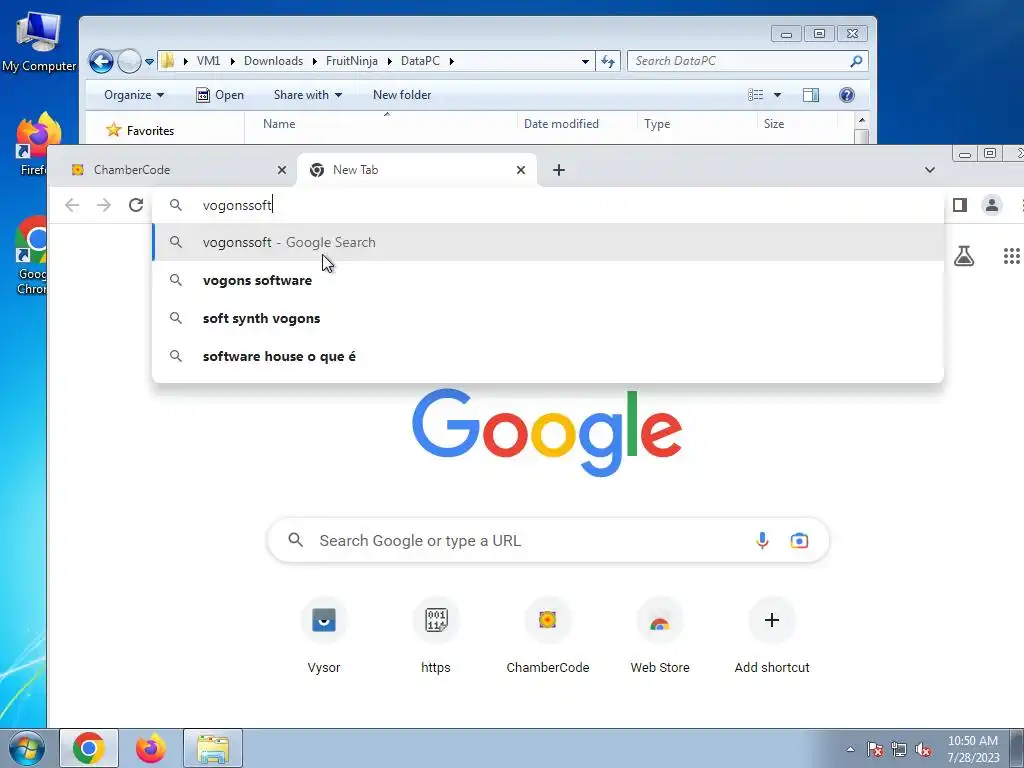Go forward in Chrome navigation

click(x=104, y=205)
